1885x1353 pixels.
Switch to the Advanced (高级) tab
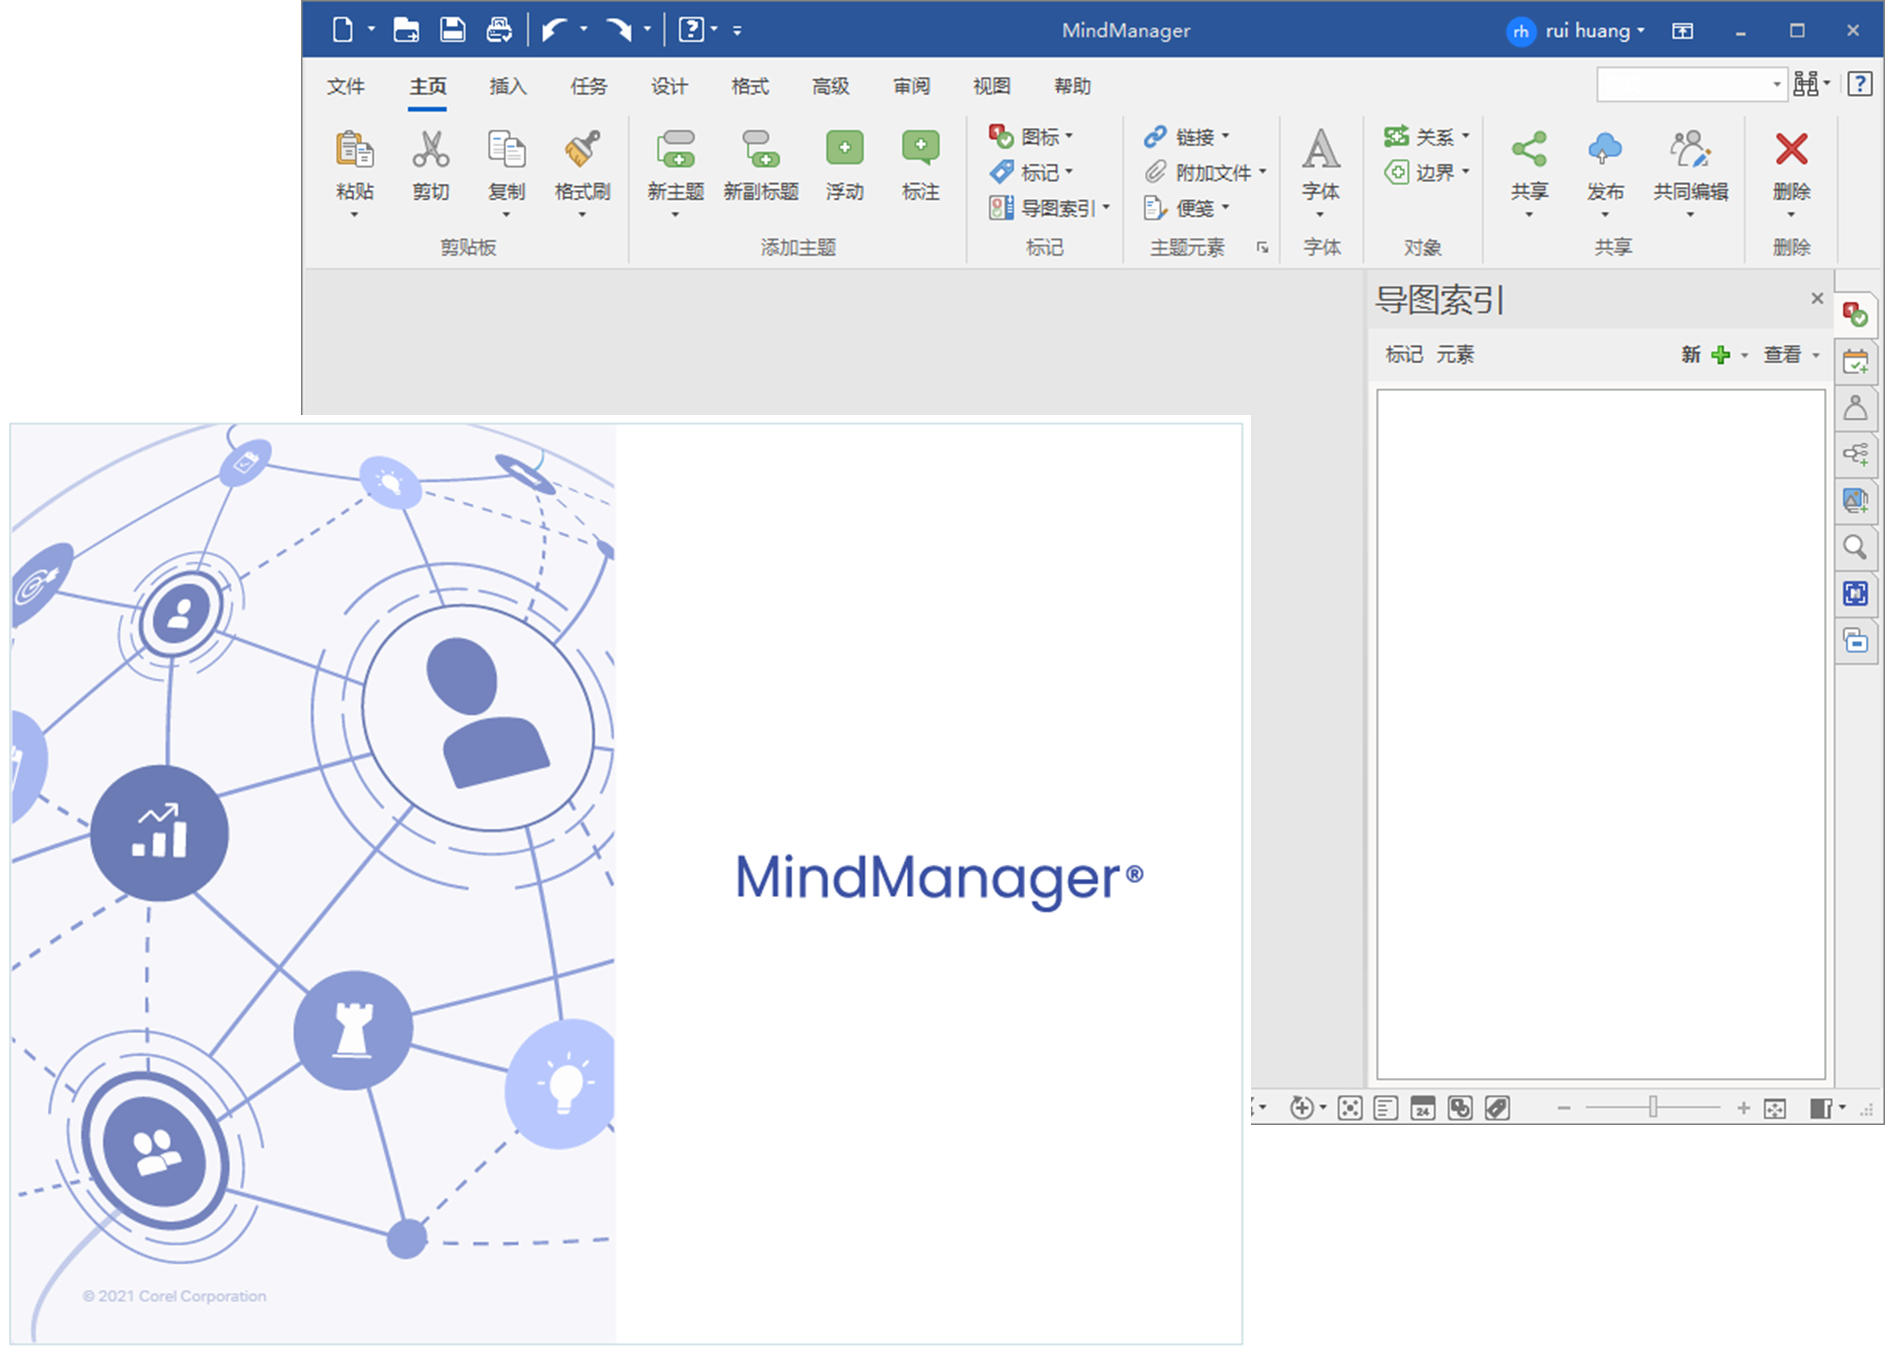pos(831,86)
